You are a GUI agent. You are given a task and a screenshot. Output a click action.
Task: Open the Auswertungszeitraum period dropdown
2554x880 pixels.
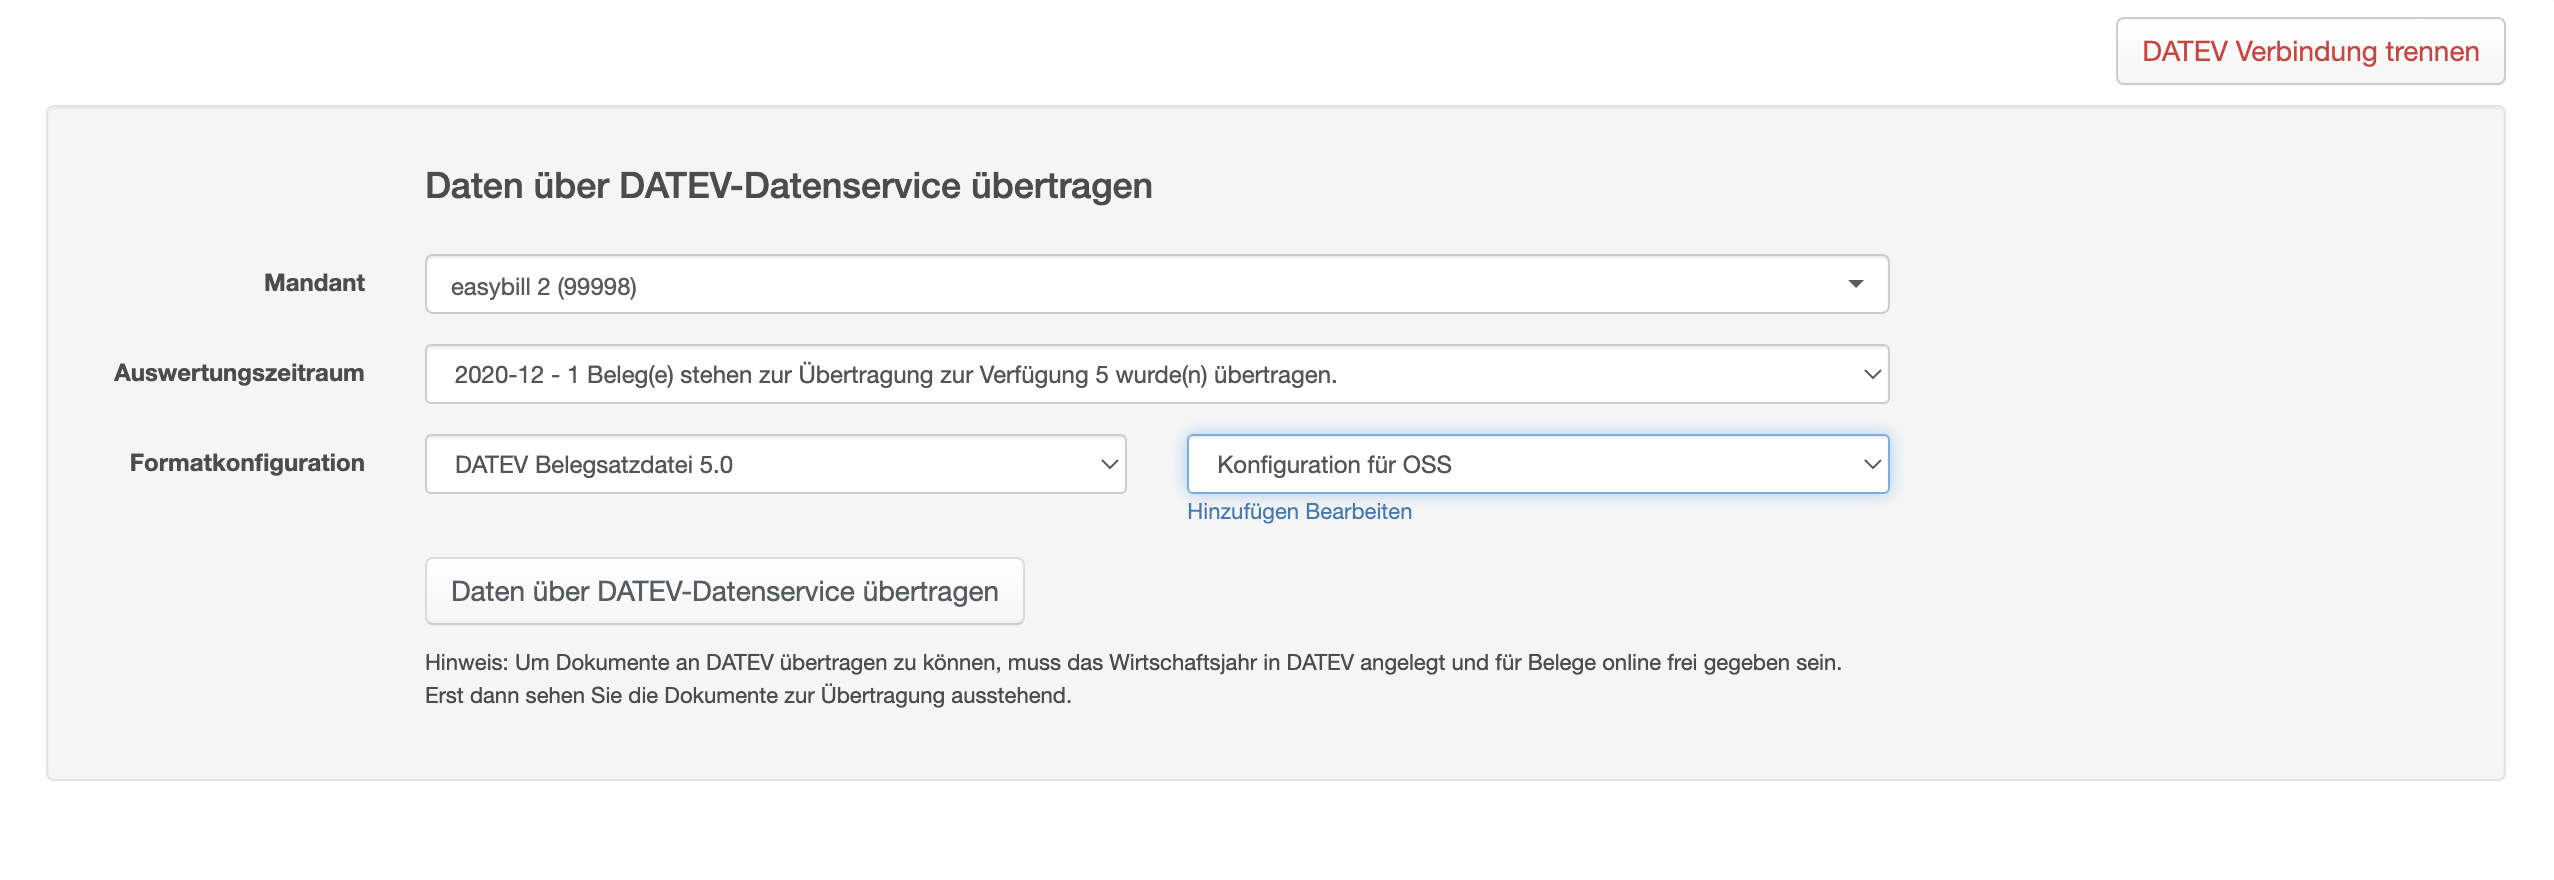pyautogui.click(x=1155, y=375)
